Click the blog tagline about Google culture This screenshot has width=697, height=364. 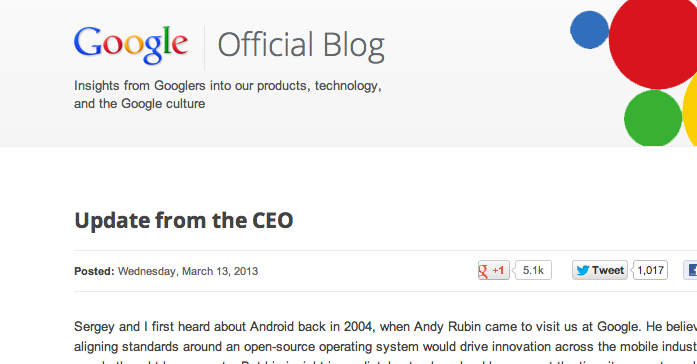pos(228,94)
